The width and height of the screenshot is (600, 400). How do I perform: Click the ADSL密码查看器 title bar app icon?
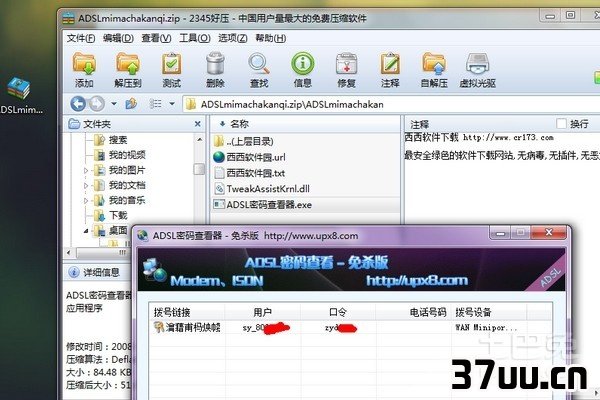143,235
